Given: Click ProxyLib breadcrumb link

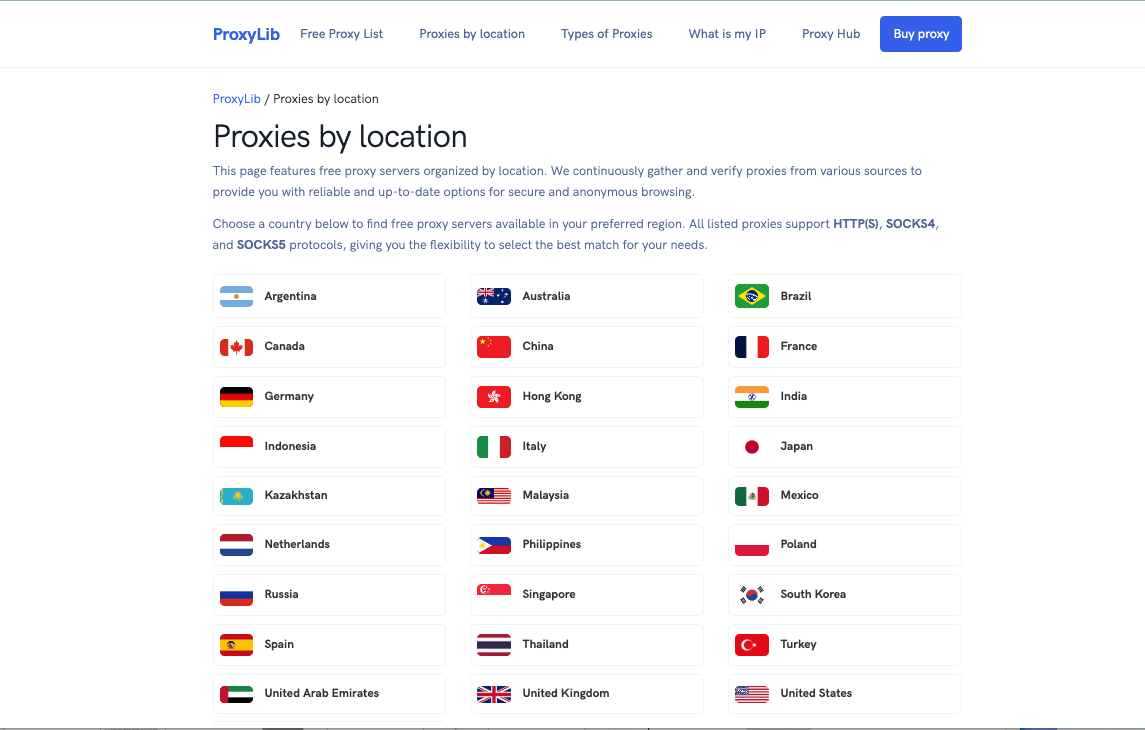Looking at the screenshot, I should click(x=237, y=99).
